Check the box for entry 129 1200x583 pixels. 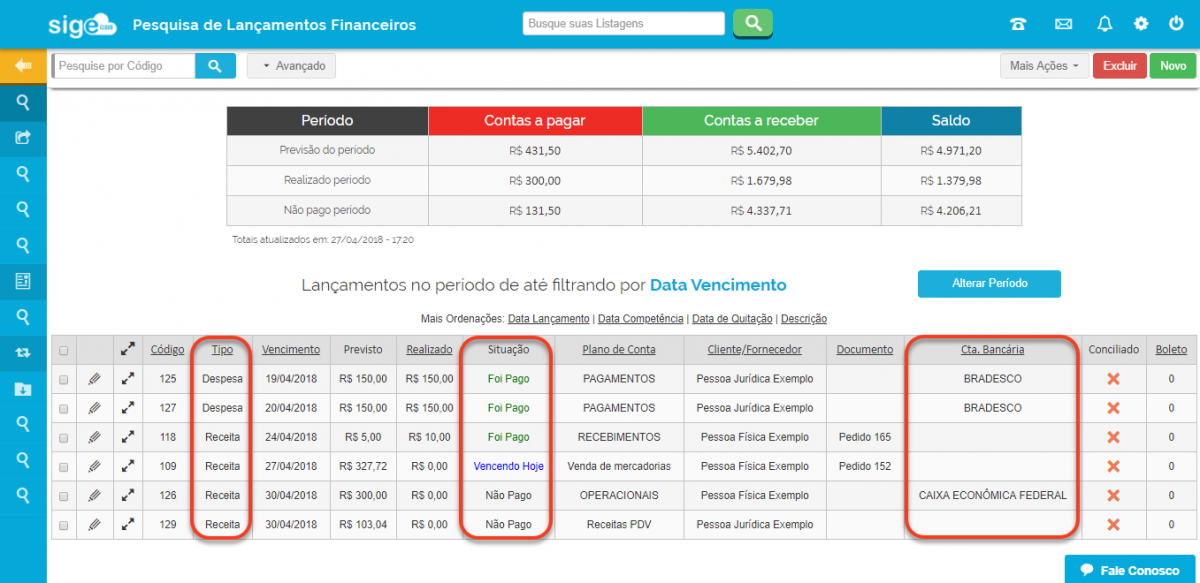pos(64,525)
